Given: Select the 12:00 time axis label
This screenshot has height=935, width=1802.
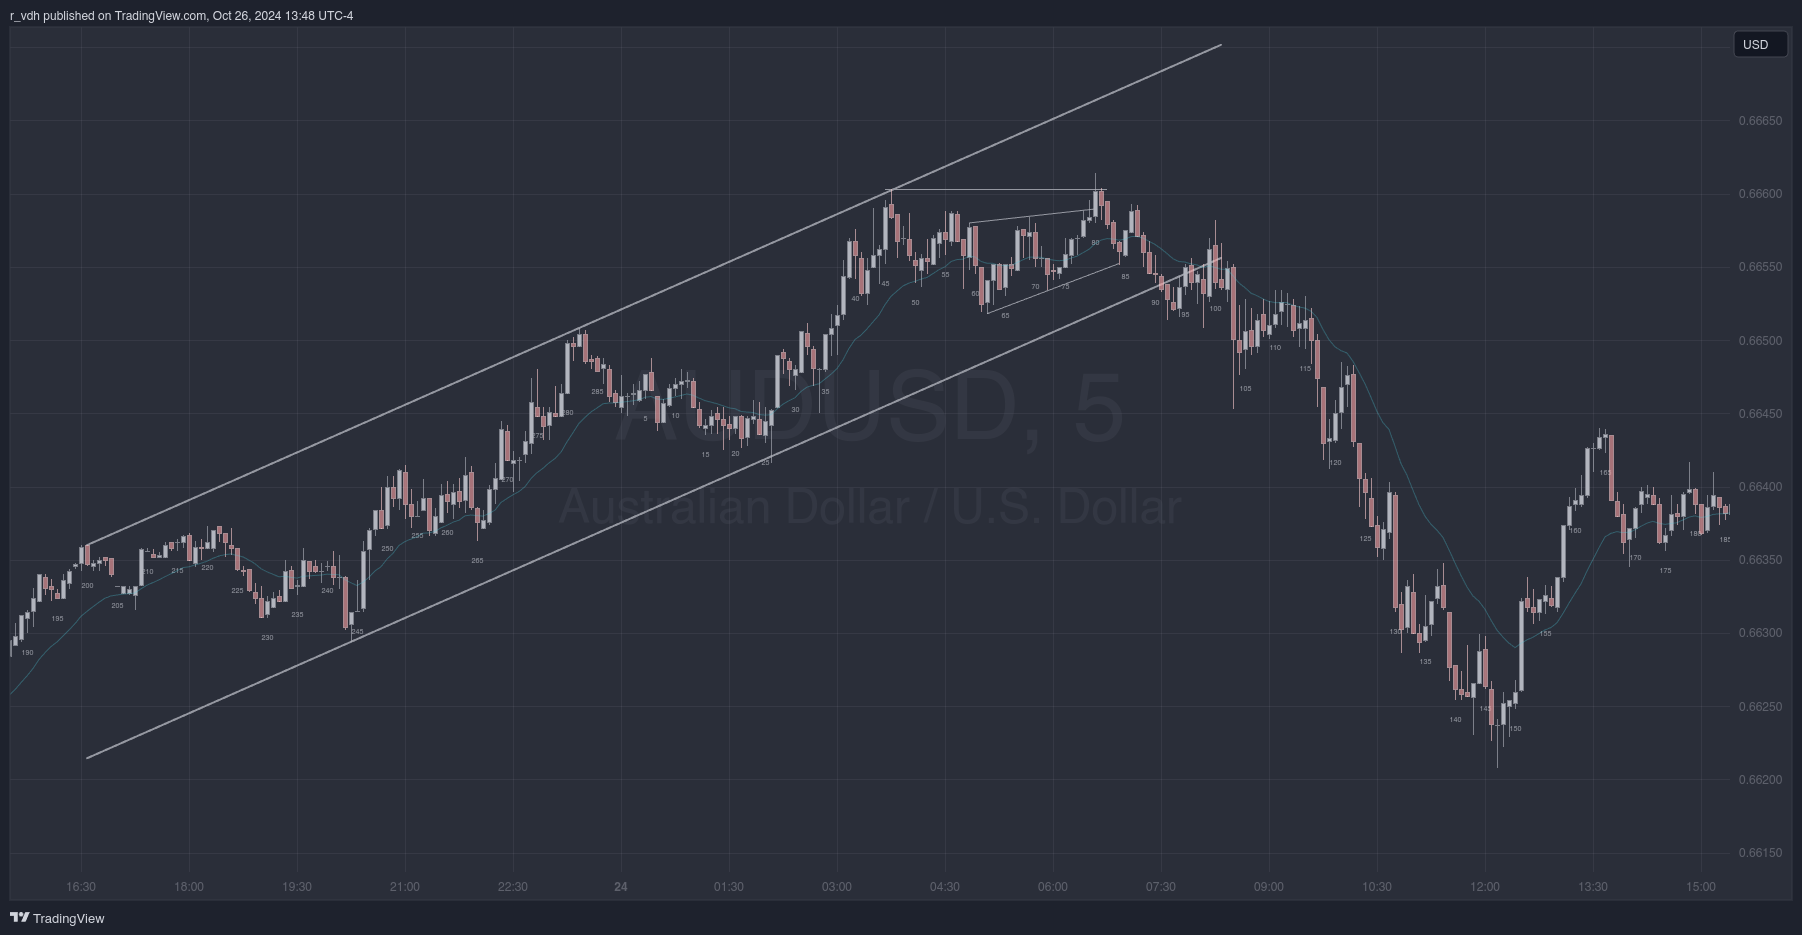Looking at the screenshot, I should 1485,887.
